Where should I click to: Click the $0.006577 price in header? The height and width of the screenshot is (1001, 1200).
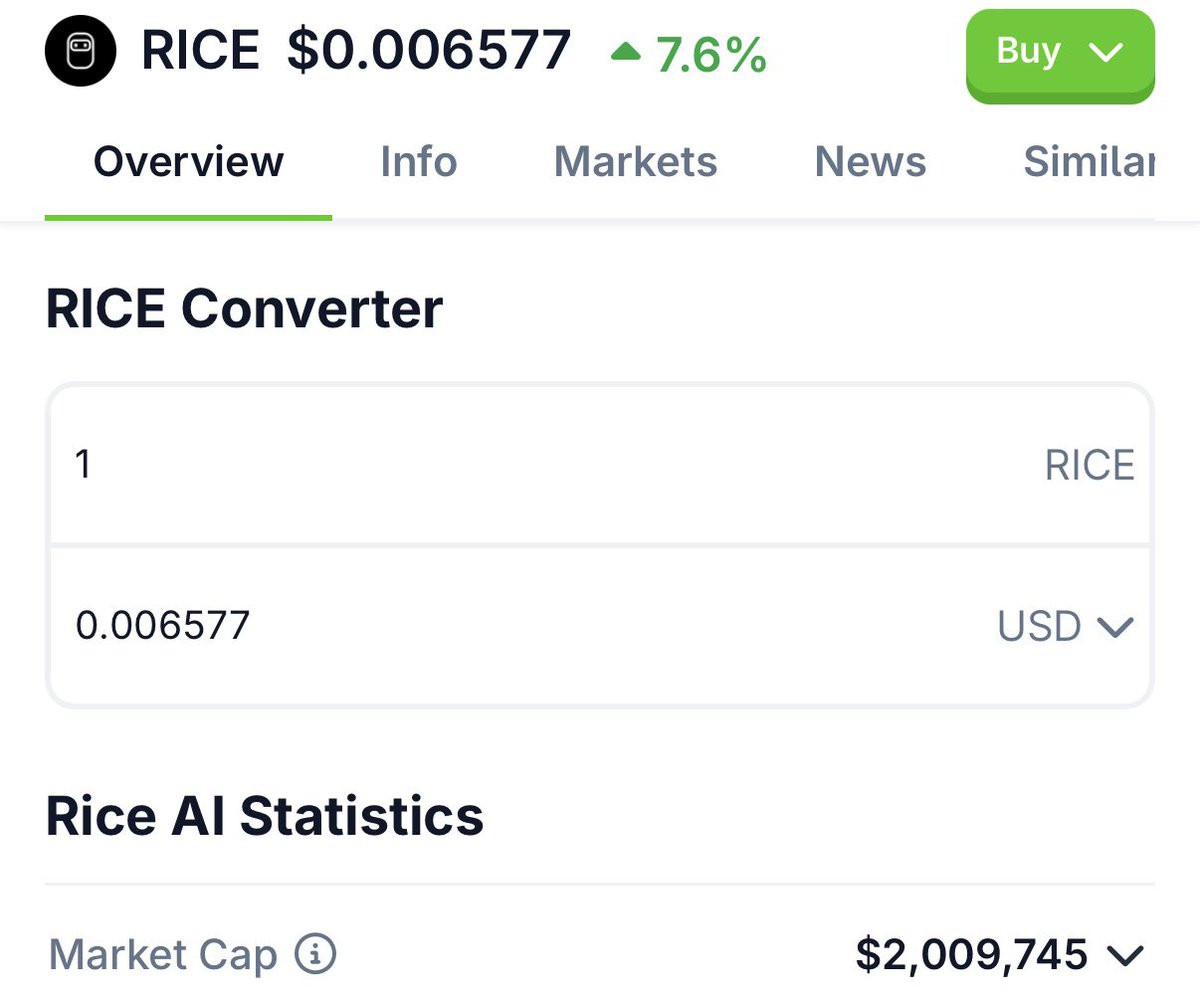pyautogui.click(x=429, y=50)
